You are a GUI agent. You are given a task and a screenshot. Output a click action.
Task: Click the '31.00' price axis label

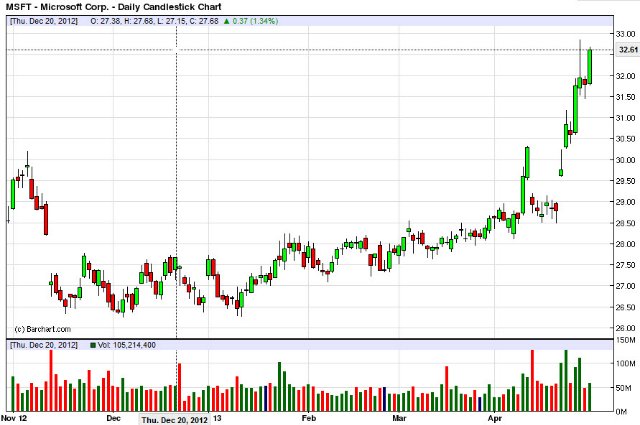point(625,118)
